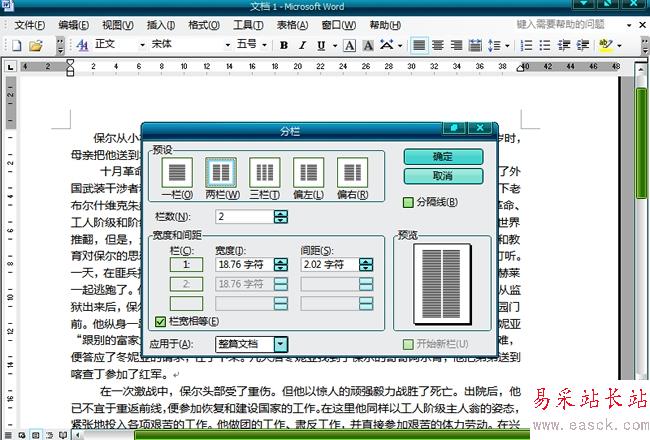Expand the line spacing dropdown arrow
Viewport: 650px width, 440px height.
click(x=507, y=45)
